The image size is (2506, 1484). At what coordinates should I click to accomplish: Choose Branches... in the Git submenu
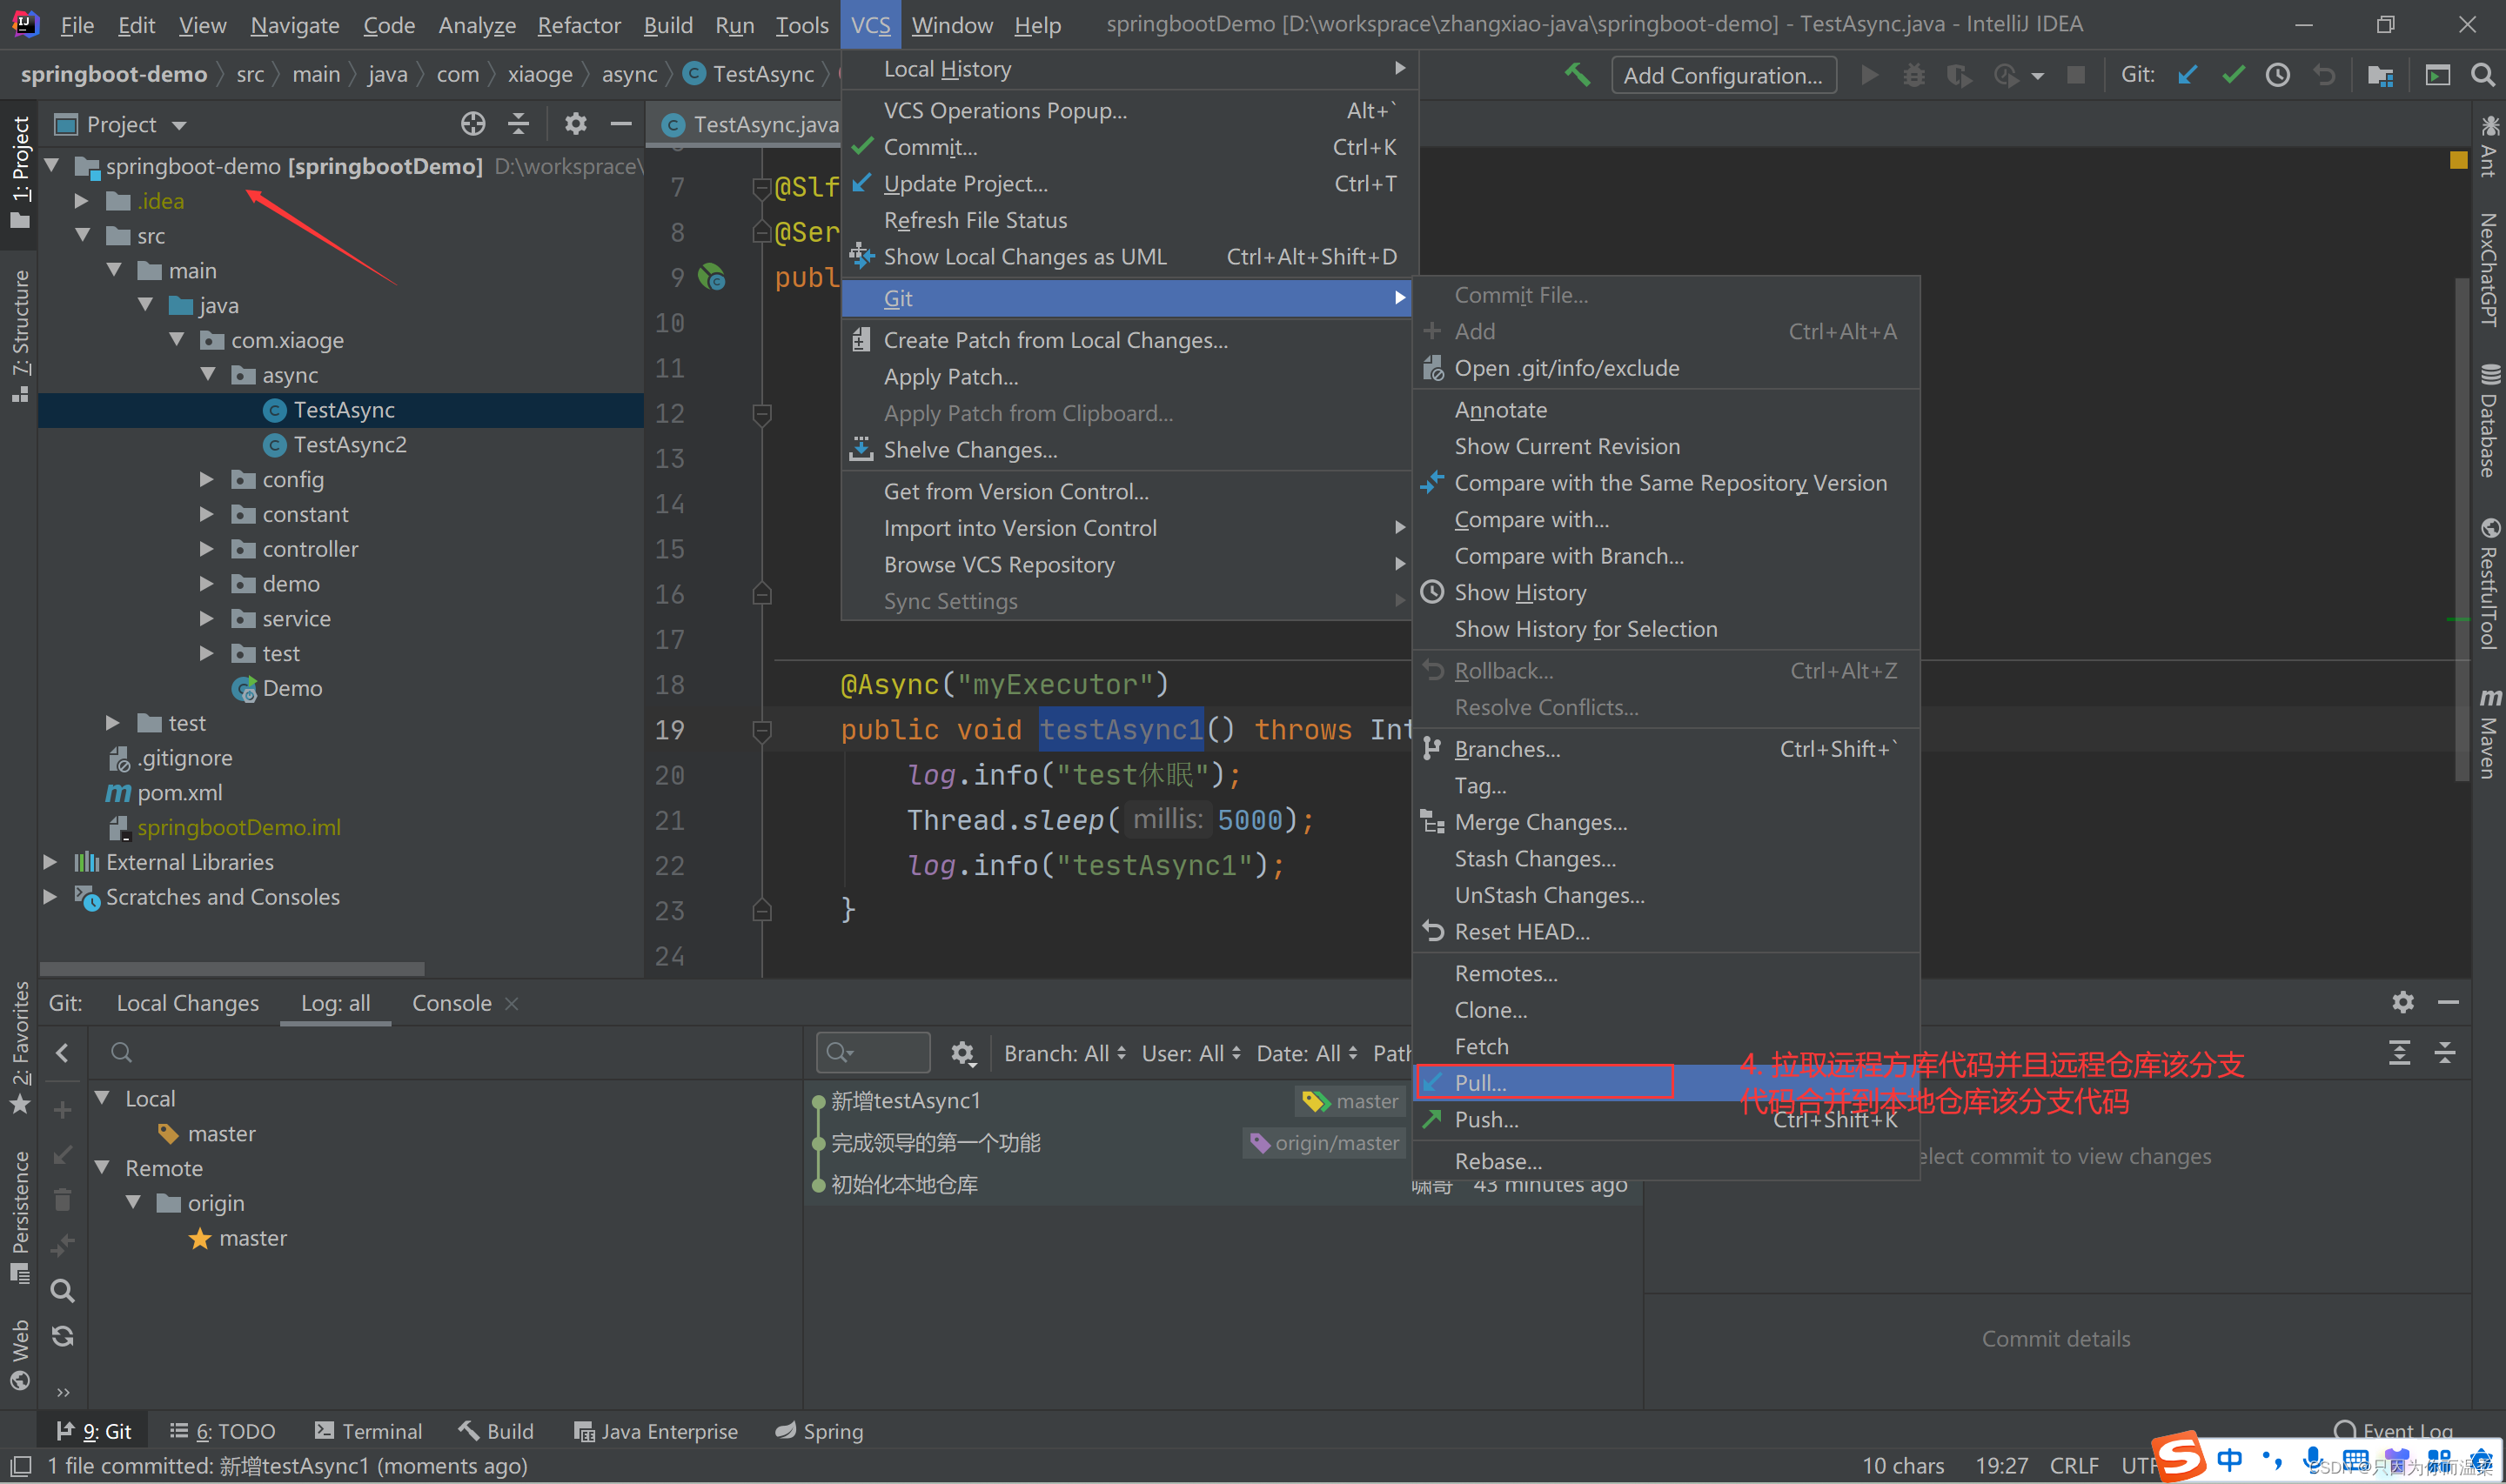coord(1665,749)
